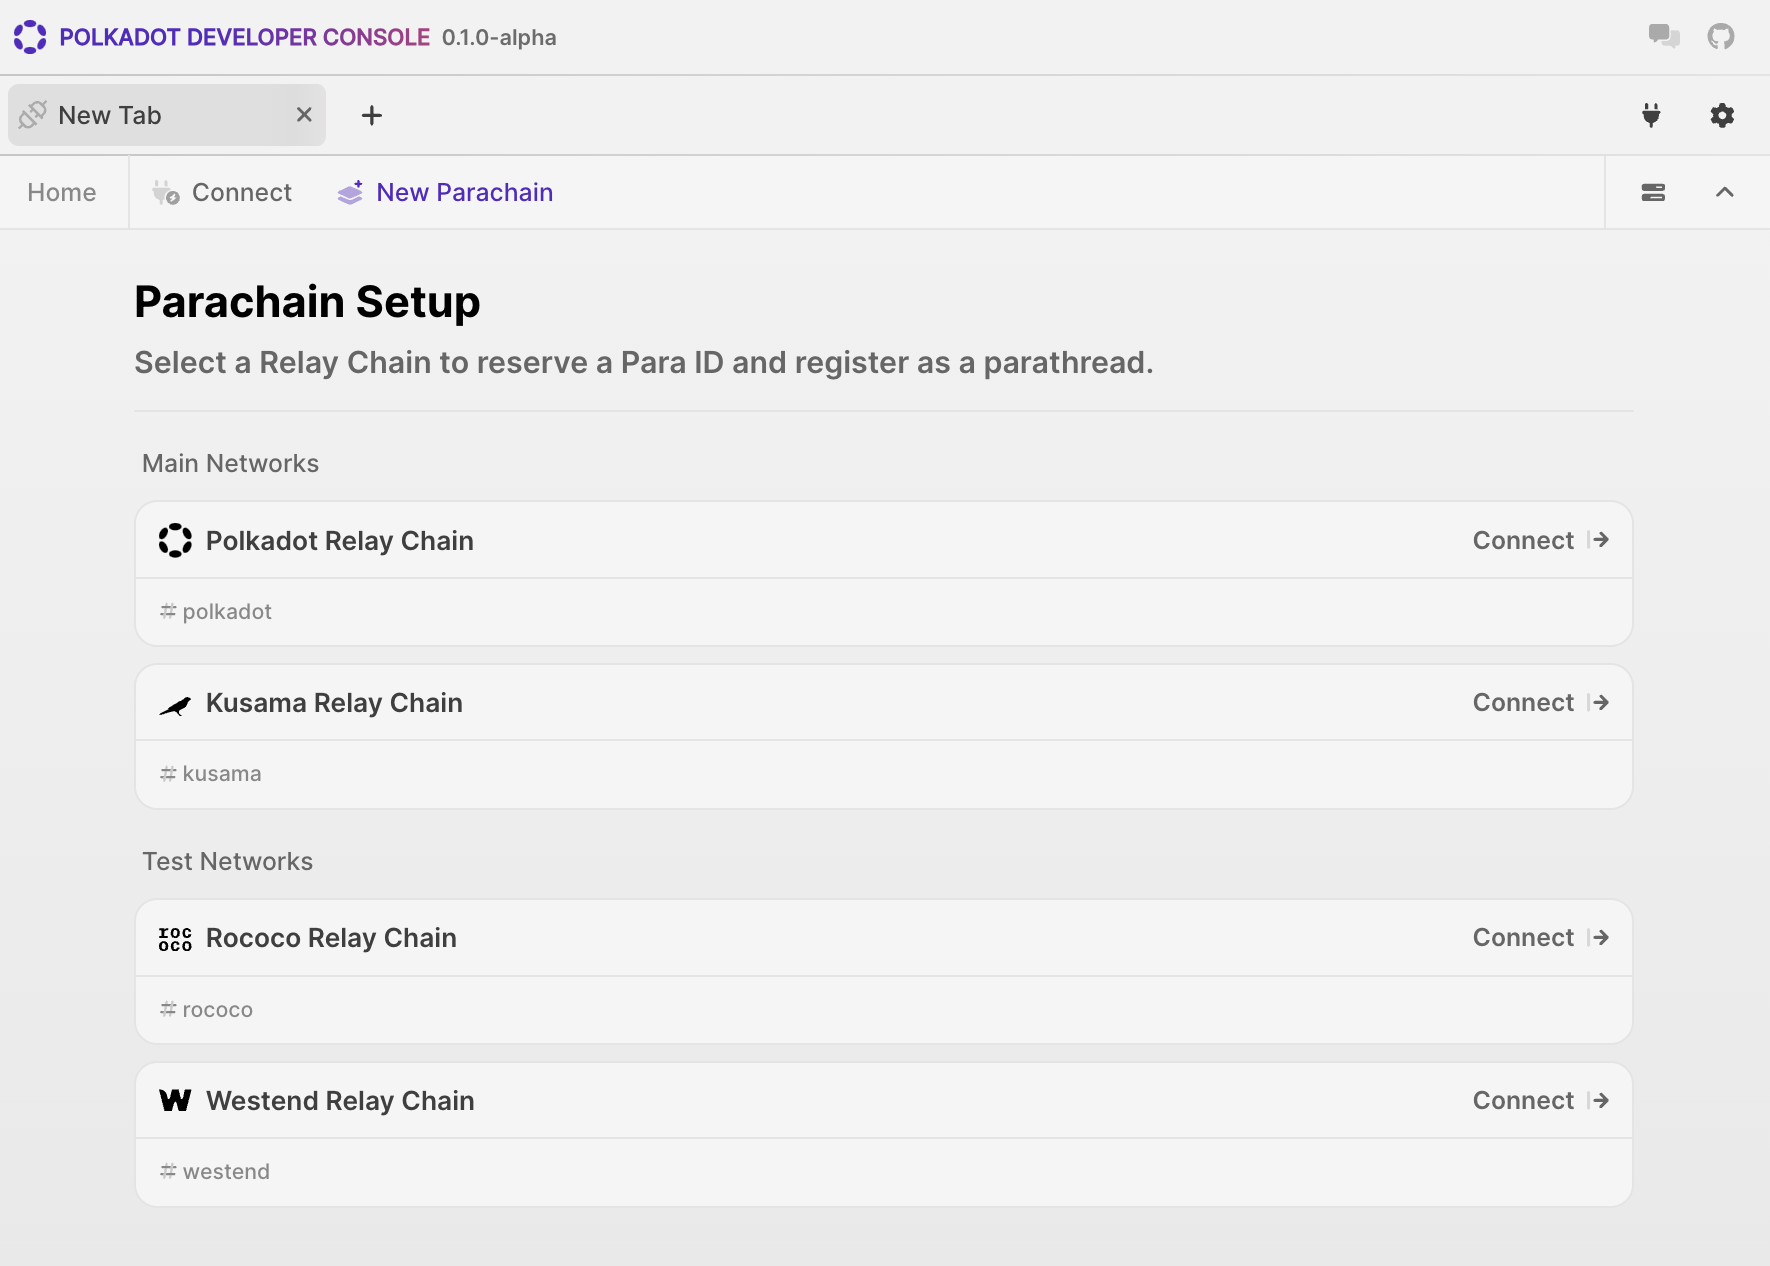Click the kusama hashtag label
The image size is (1770, 1266).
(211, 774)
